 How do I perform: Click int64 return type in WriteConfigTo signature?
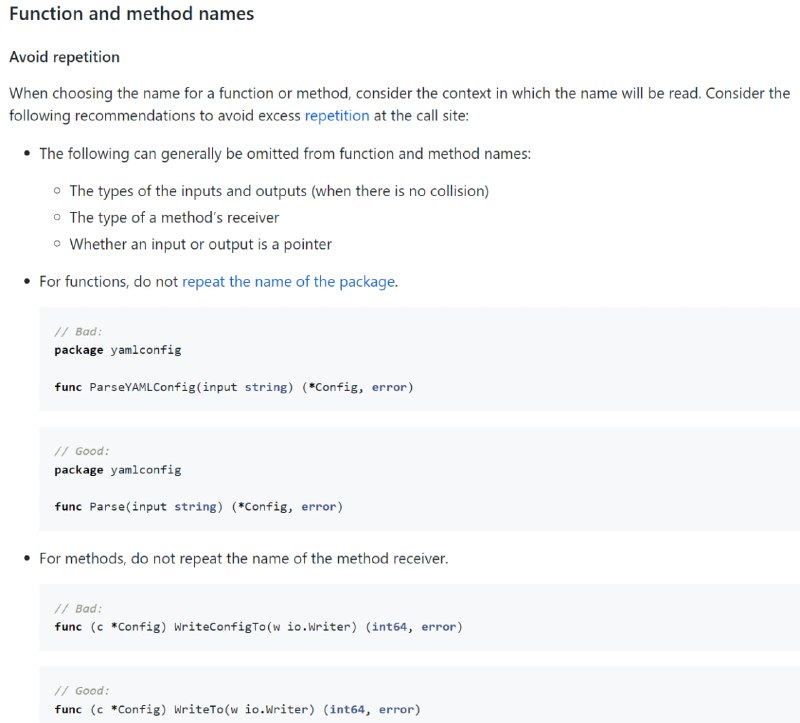coord(389,627)
